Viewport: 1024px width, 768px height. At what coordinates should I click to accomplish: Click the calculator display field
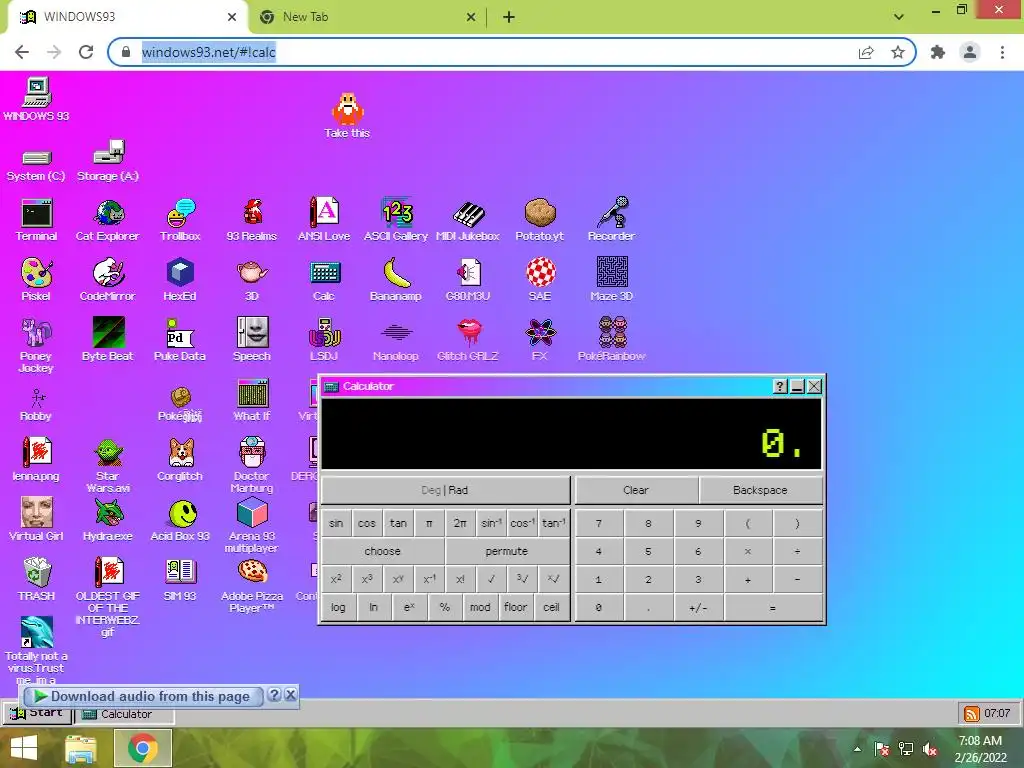[x=571, y=434]
